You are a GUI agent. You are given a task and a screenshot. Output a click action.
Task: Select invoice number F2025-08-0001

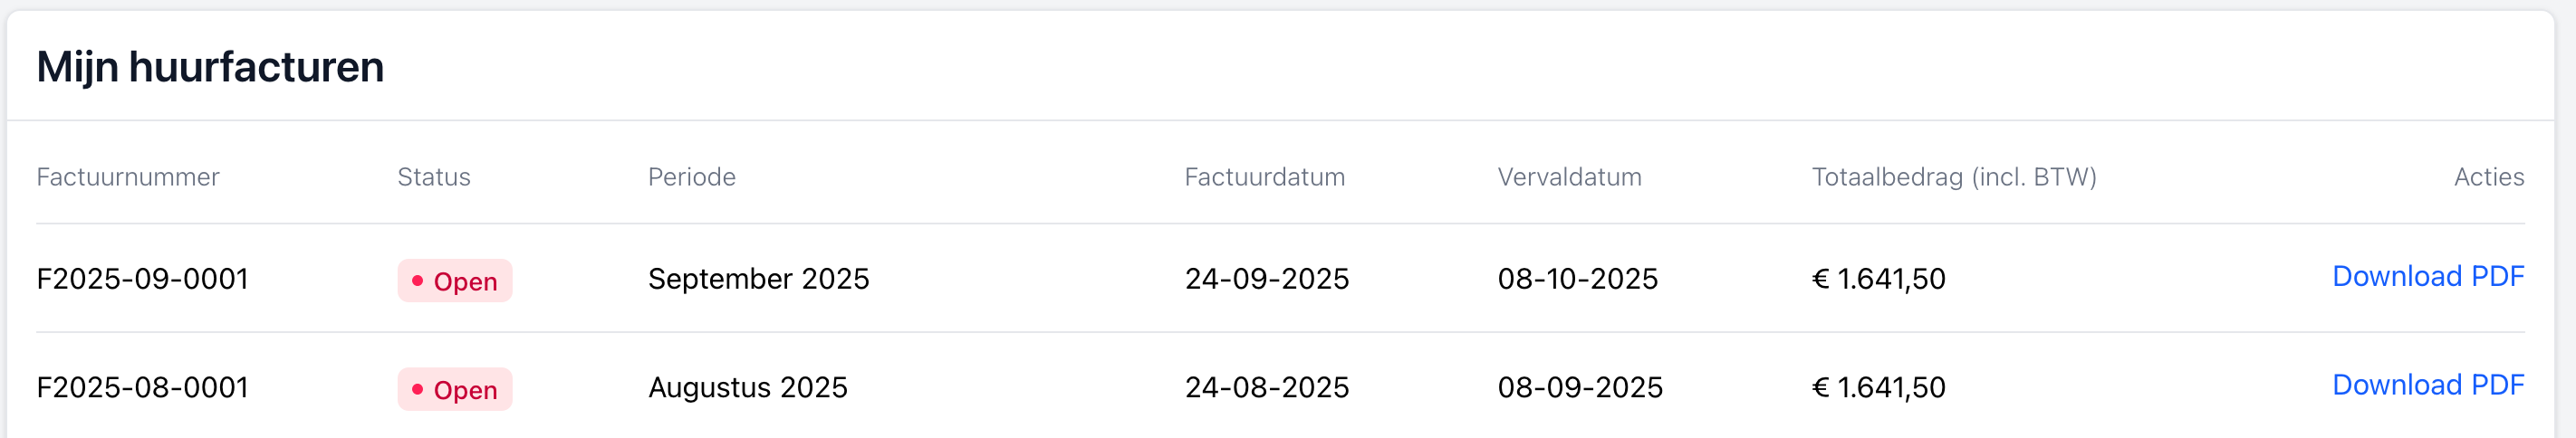tap(142, 387)
